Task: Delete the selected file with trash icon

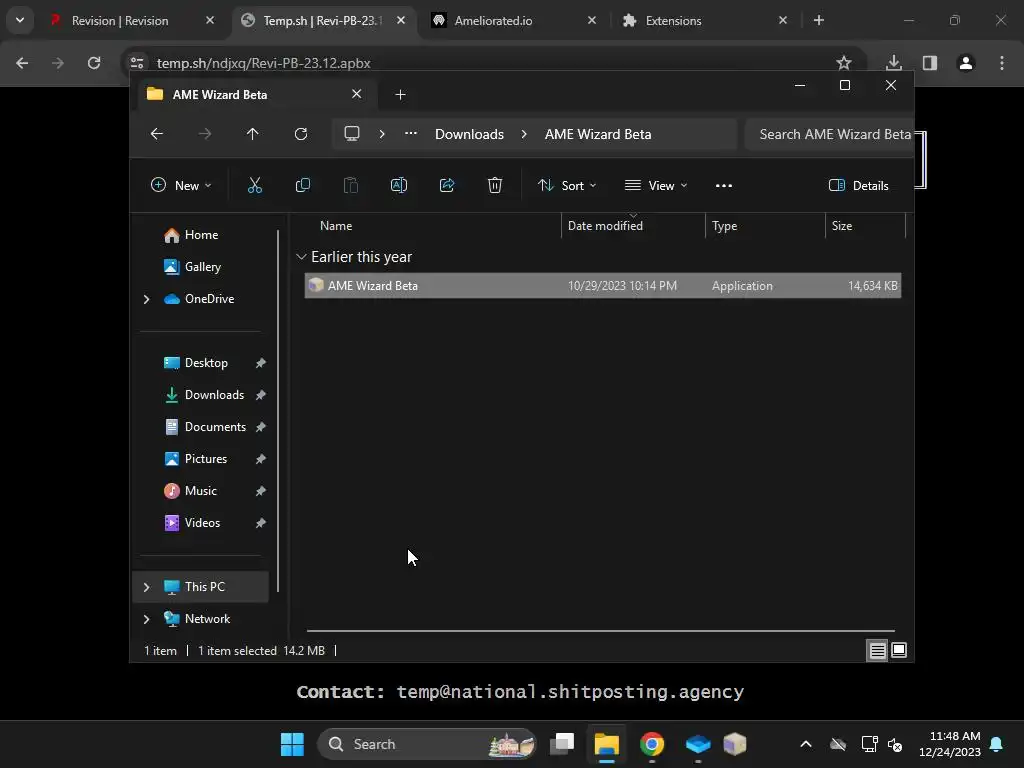Action: [495, 185]
